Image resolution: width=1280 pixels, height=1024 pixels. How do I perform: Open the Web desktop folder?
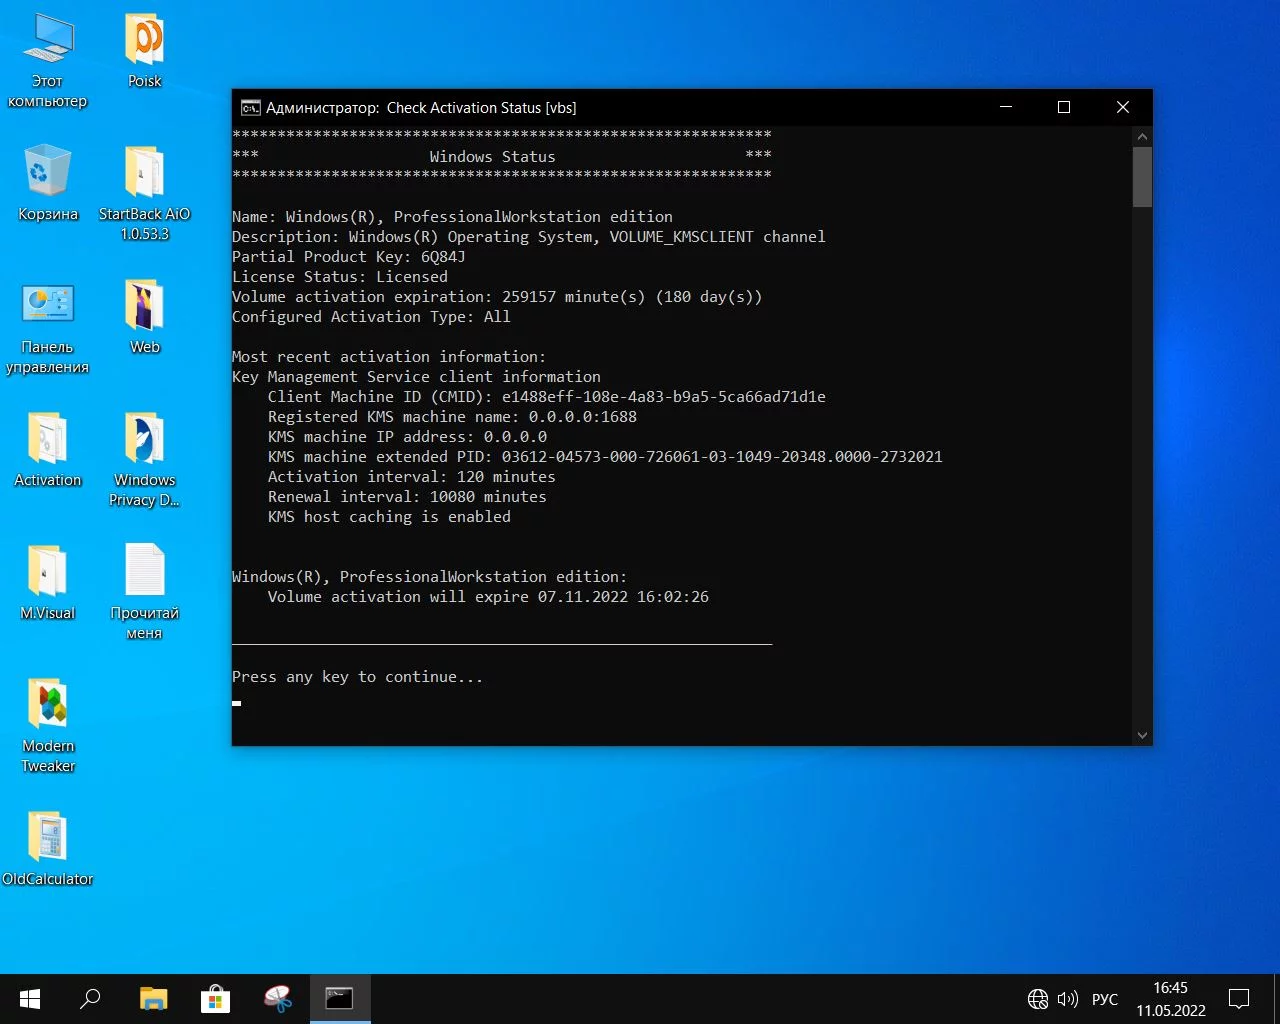click(x=144, y=307)
